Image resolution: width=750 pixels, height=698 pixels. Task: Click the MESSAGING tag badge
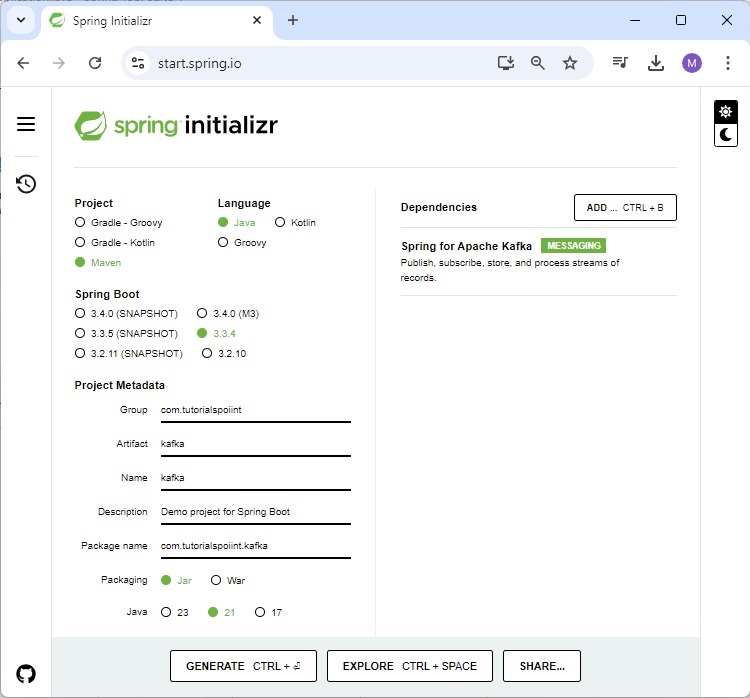click(574, 245)
